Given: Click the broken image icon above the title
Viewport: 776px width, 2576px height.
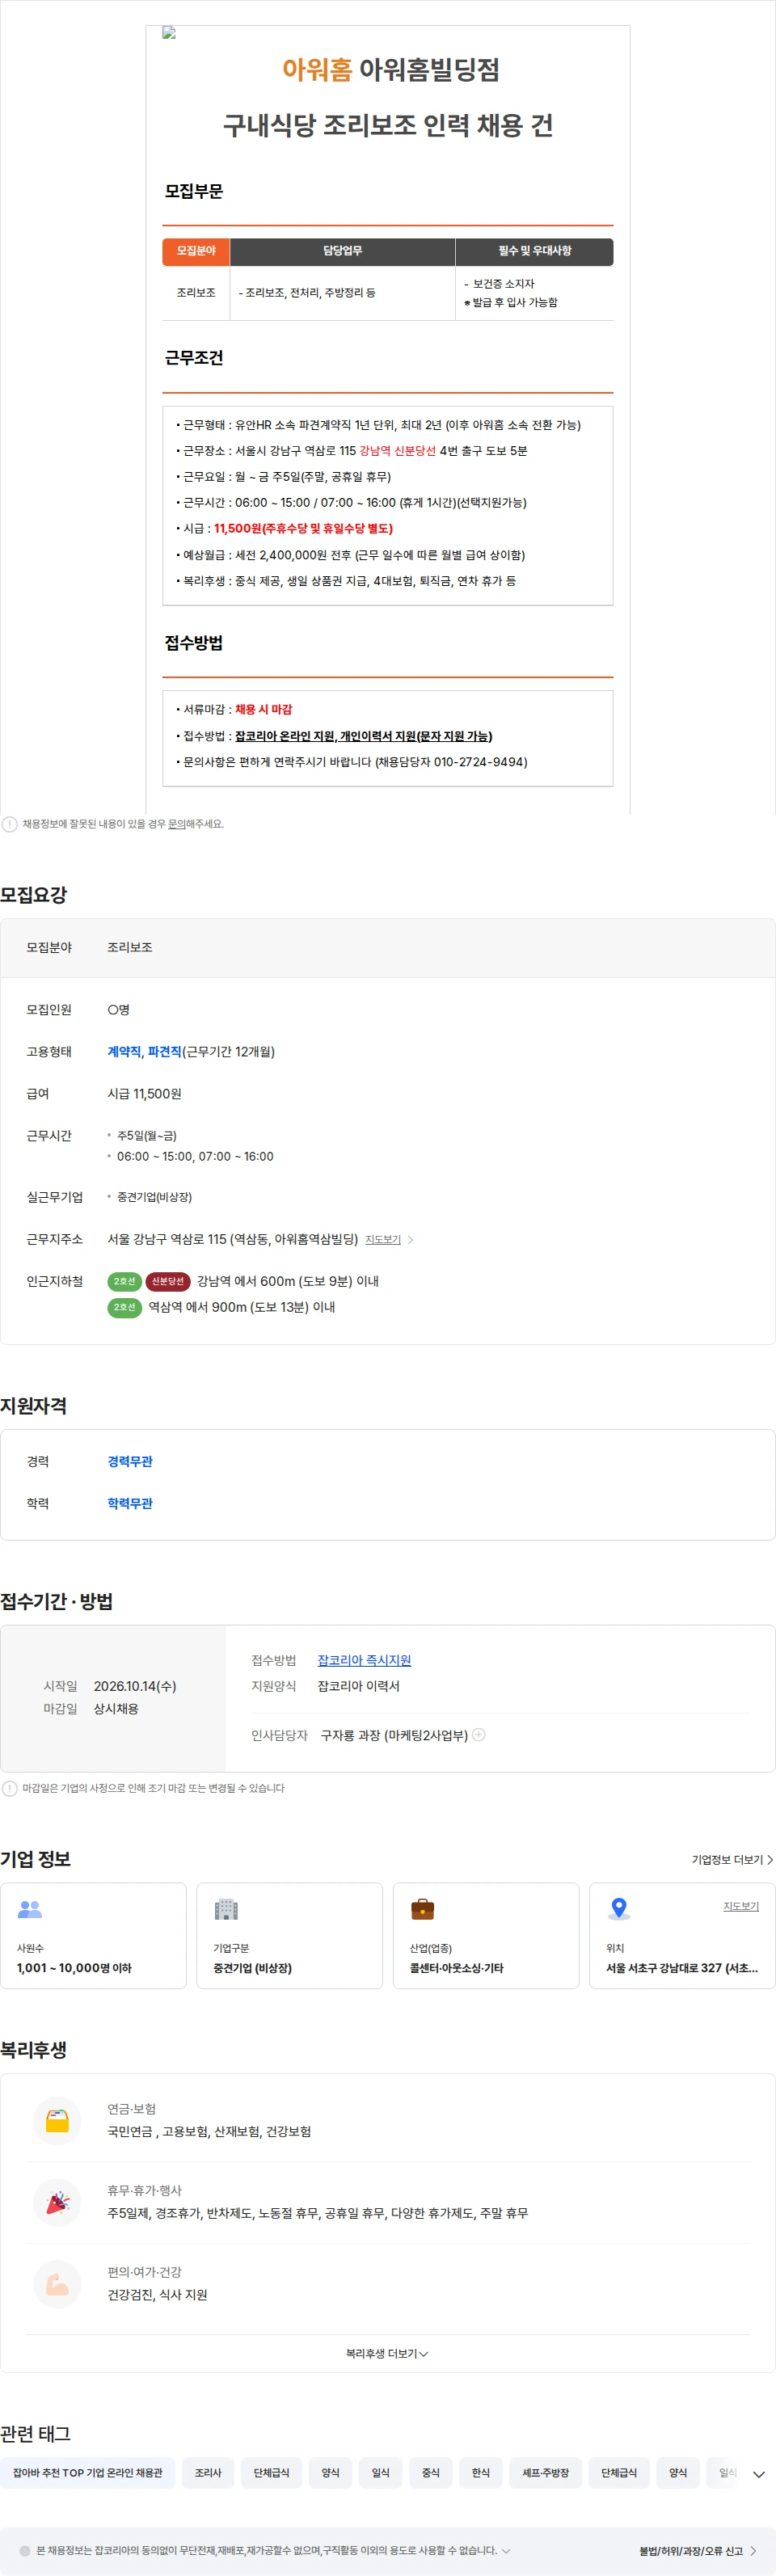Looking at the screenshot, I should 169,33.
